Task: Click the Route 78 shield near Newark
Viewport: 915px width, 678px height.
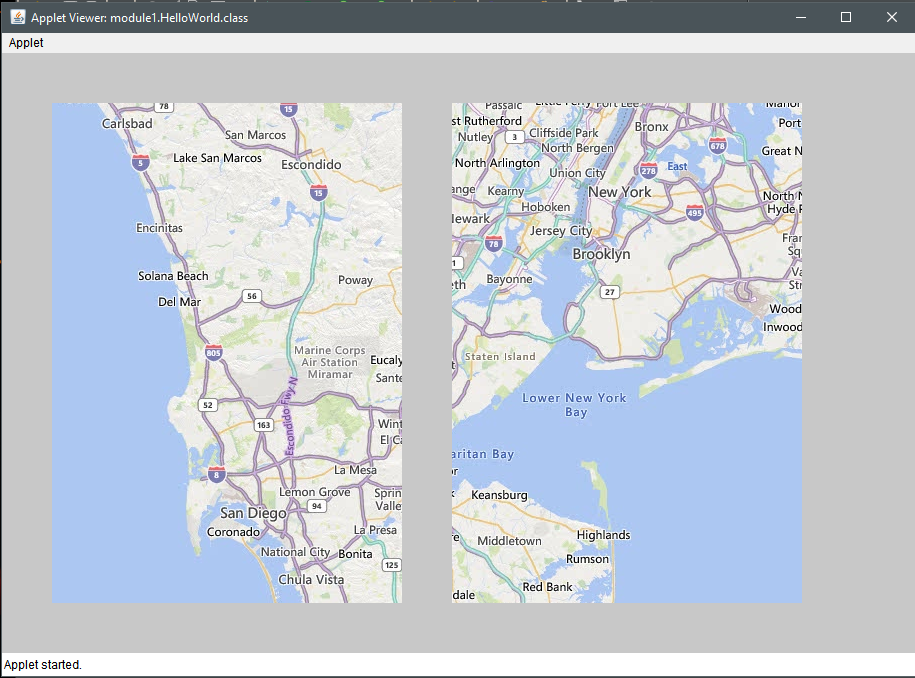Action: [494, 242]
